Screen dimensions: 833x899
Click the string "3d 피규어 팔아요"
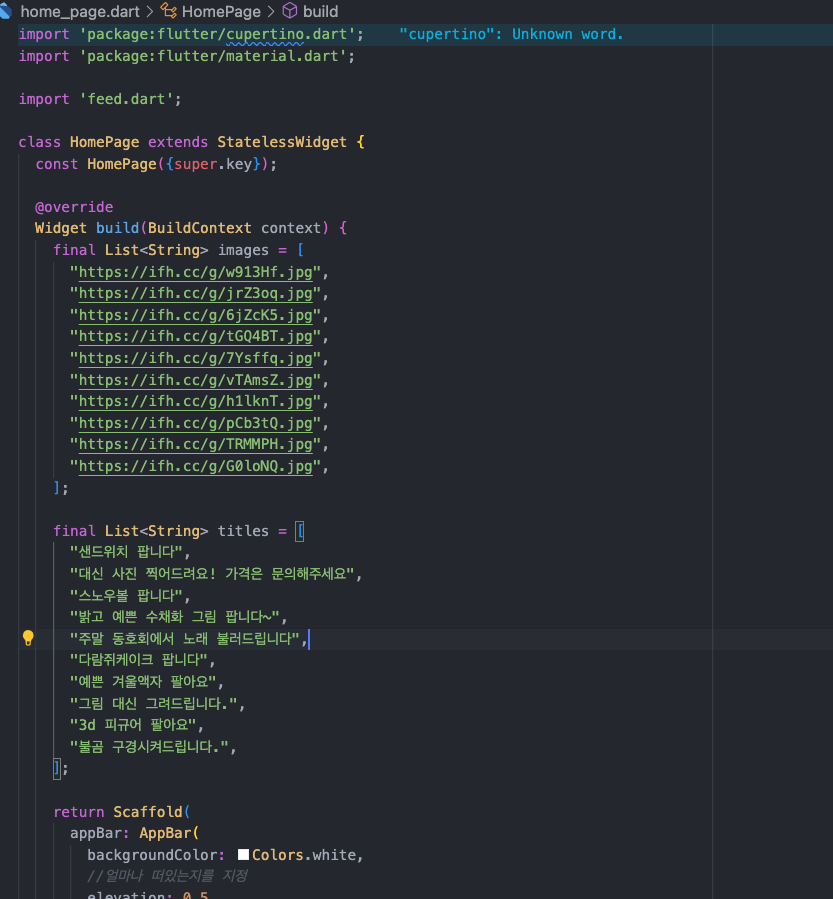(x=133, y=725)
